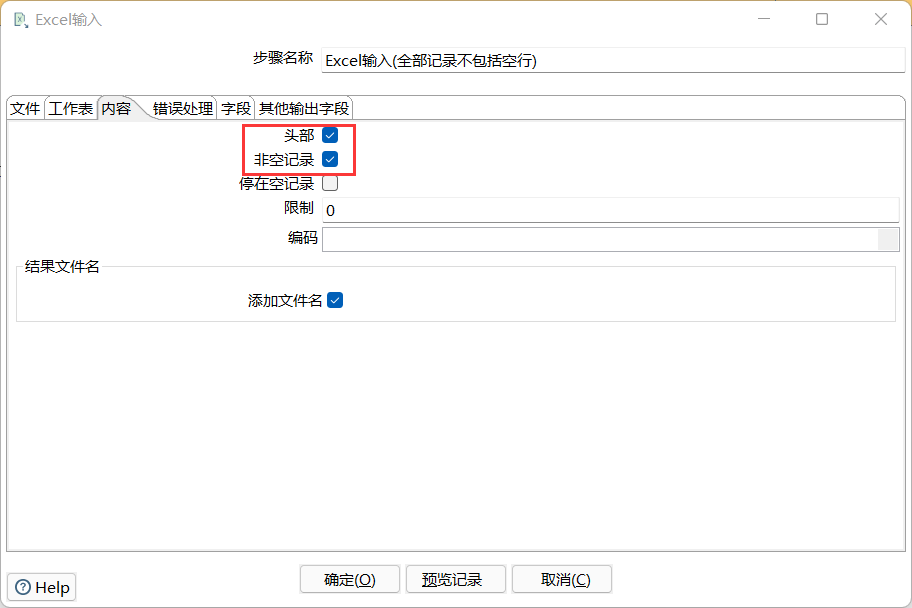This screenshot has width=912, height=608.
Task: Click the 确定(O) button
Action: click(x=349, y=578)
